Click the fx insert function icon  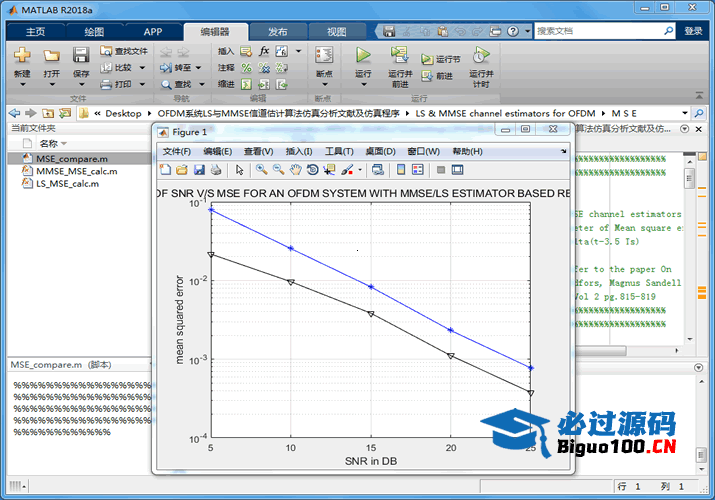(264, 51)
